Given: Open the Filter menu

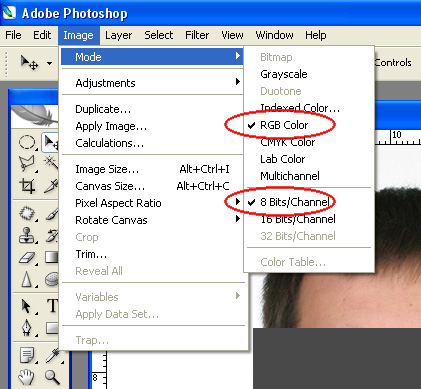Looking at the screenshot, I should point(197,35).
